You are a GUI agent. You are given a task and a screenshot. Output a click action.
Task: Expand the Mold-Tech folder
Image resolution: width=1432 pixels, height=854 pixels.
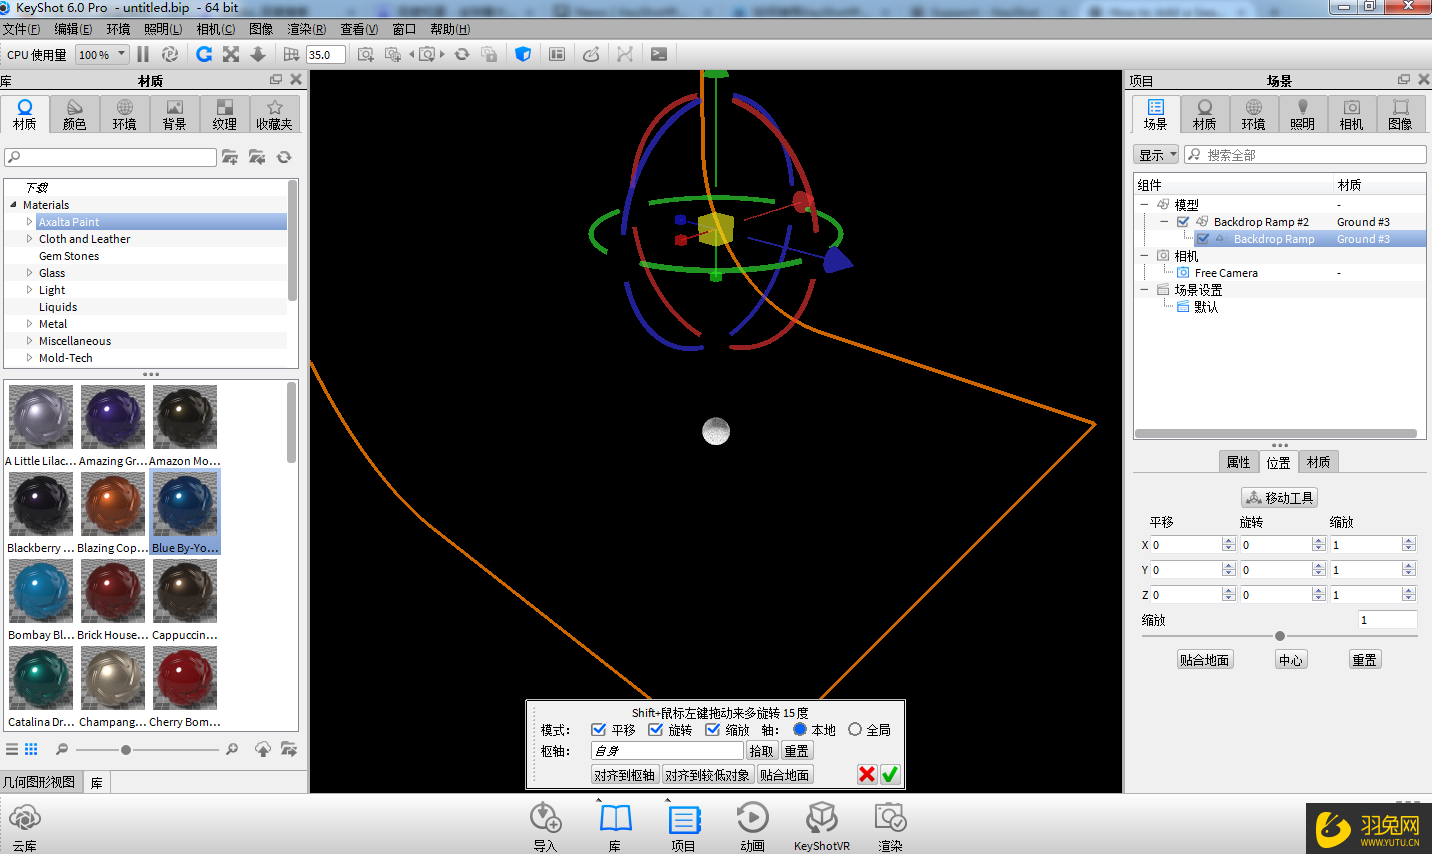coord(29,358)
